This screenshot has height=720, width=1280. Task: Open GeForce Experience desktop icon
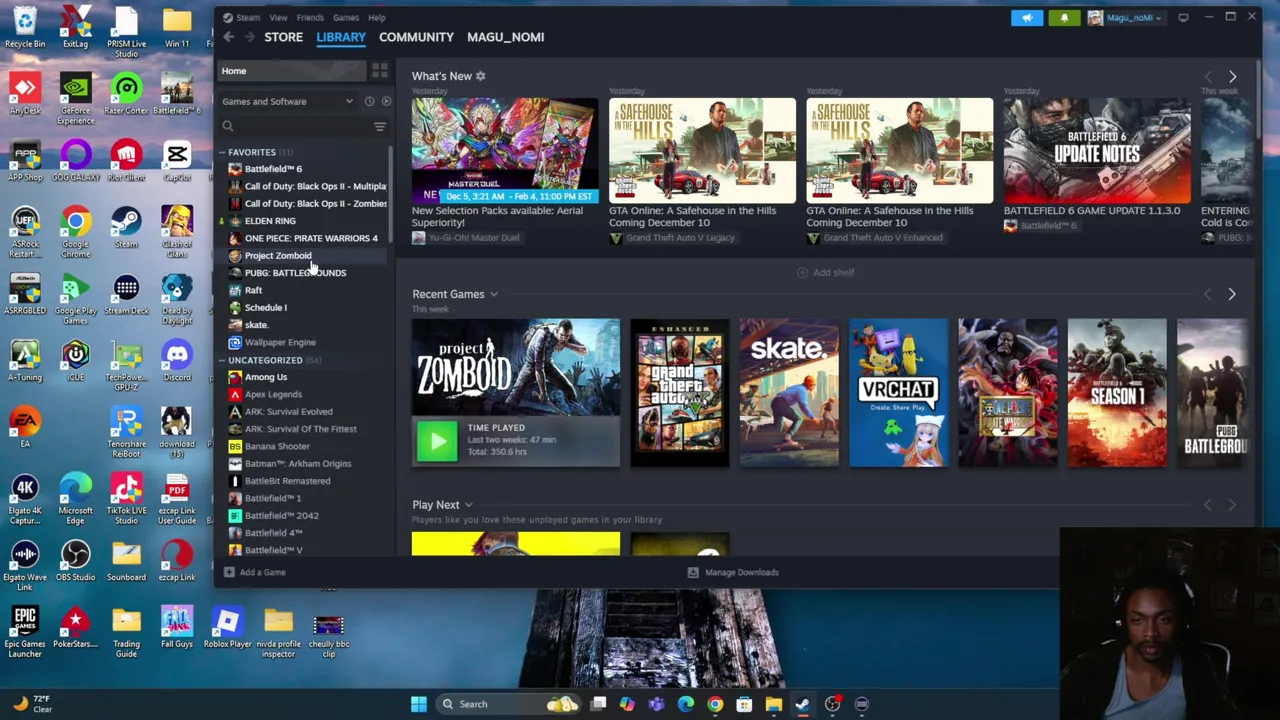[x=75, y=98]
